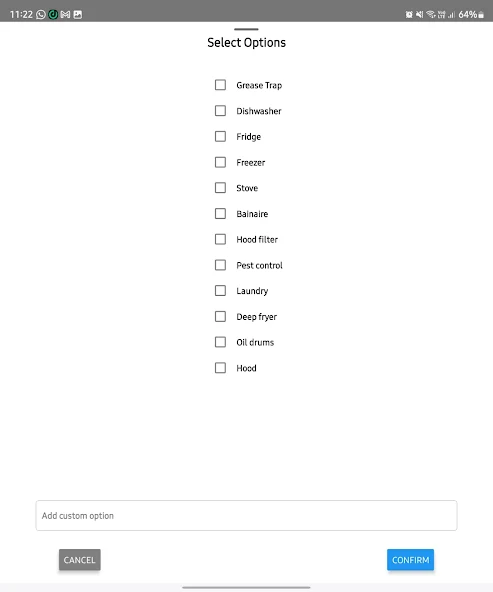Image resolution: width=493 pixels, height=592 pixels.
Task: Click the CANCEL button
Action: (x=80, y=560)
